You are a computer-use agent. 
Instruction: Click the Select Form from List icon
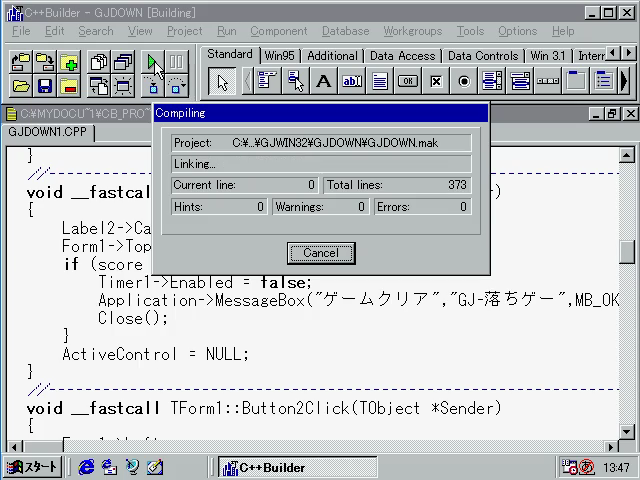coord(123,62)
